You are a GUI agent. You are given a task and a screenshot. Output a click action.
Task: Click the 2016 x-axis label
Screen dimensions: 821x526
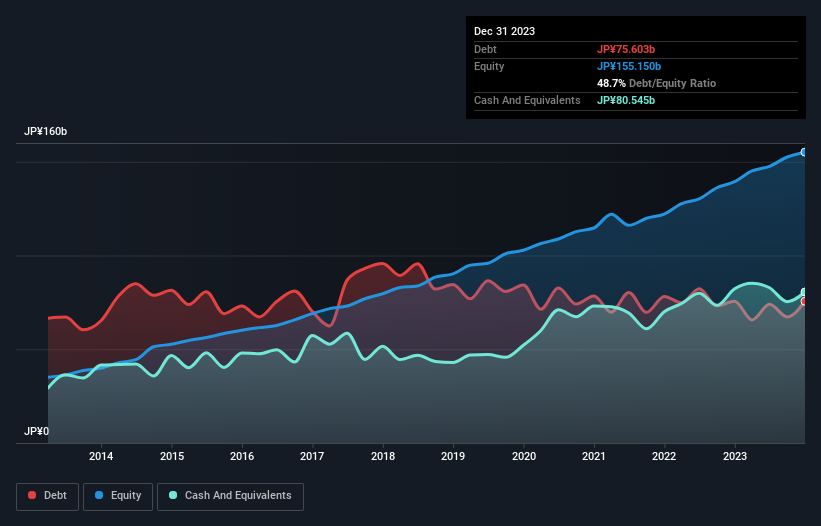[x=242, y=456]
